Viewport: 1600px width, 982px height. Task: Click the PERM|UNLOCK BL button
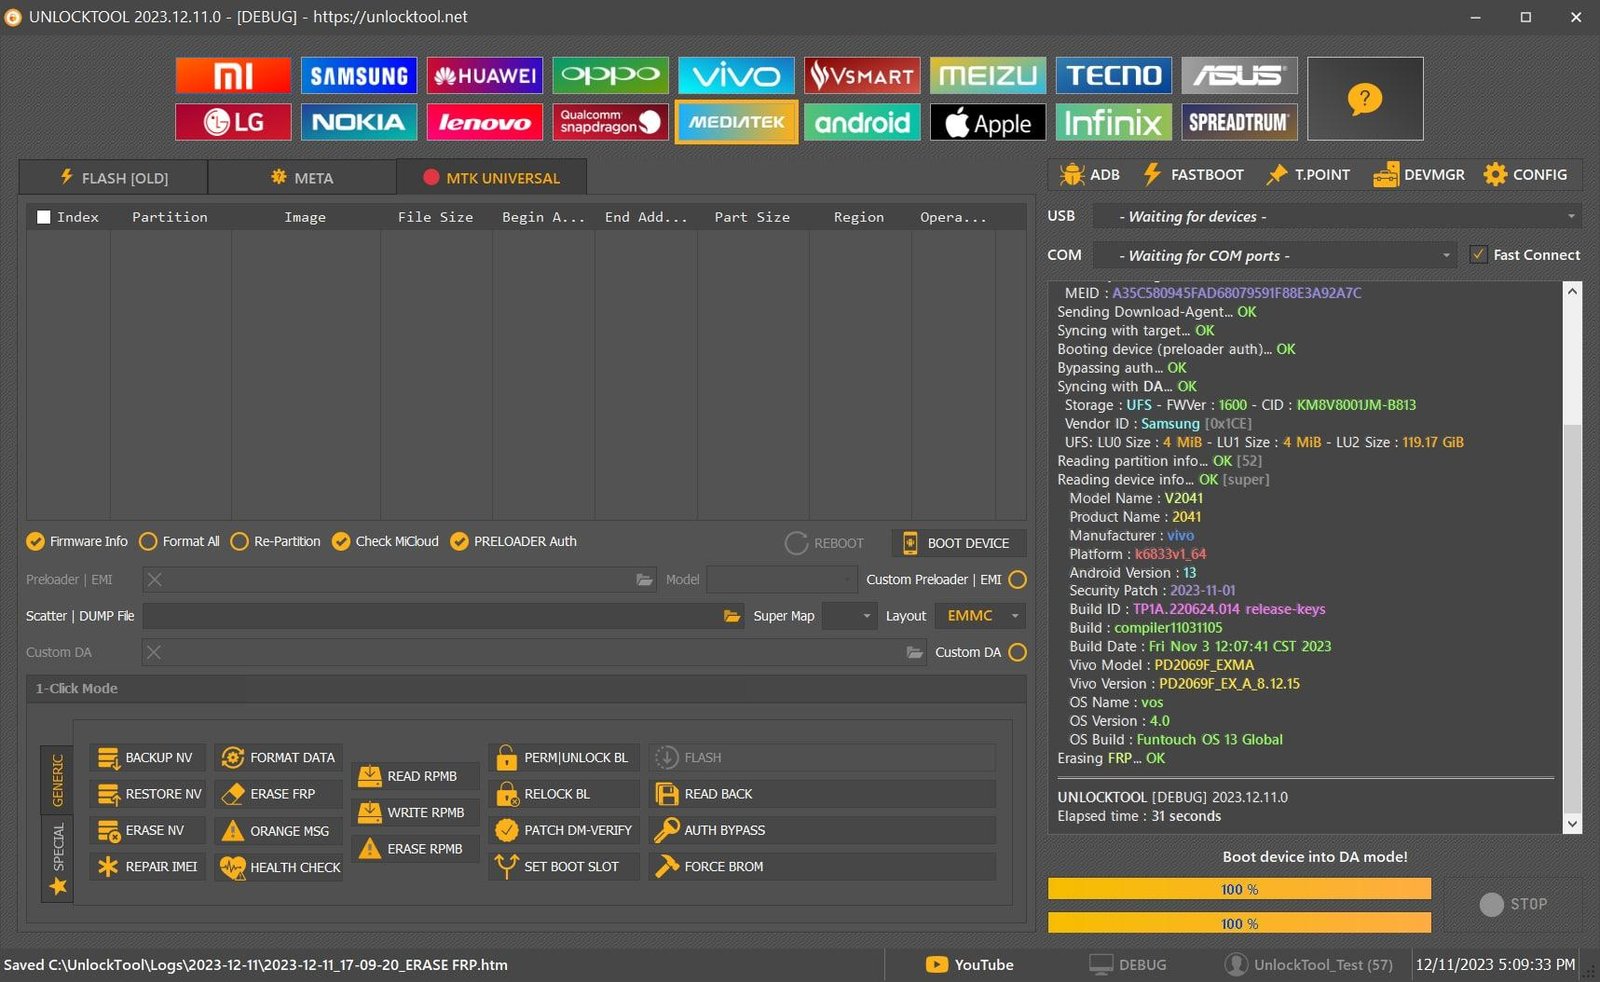(564, 758)
